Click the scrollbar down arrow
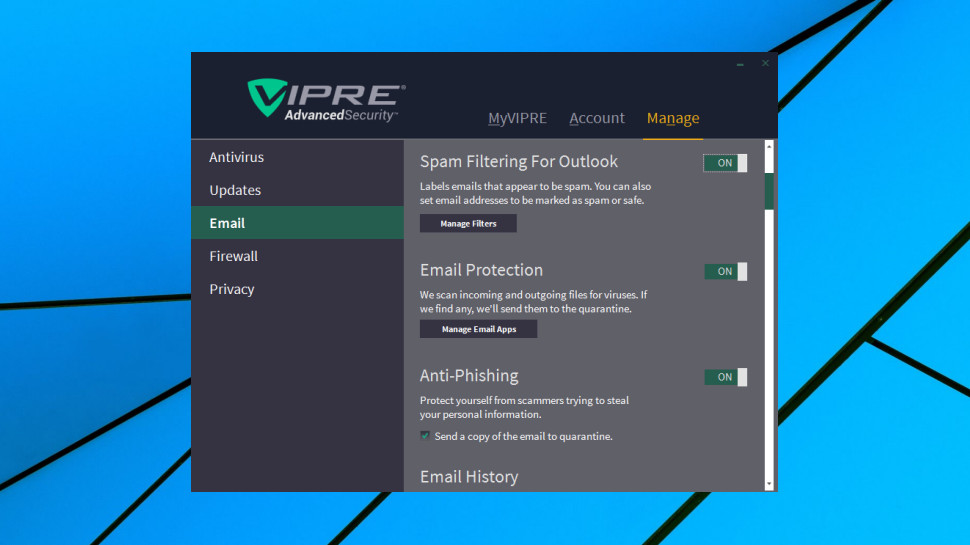This screenshot has height=545, width=970. coord(769,484)
